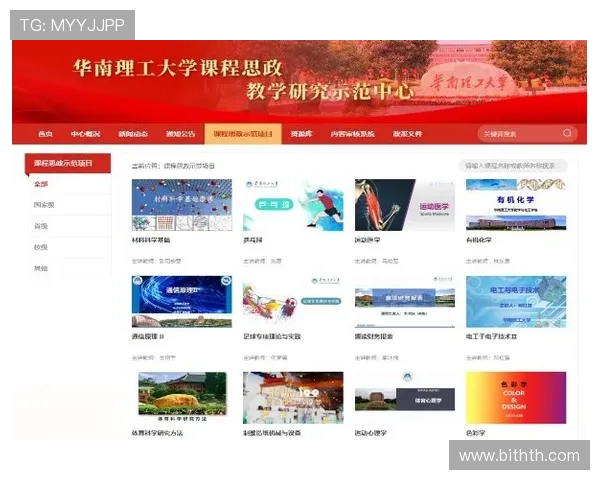Click the magnifier search icon in the navbar
Image resolution: width=600 pixels, height=480 pixels.
pyautogui.click(x=567, y=133)
